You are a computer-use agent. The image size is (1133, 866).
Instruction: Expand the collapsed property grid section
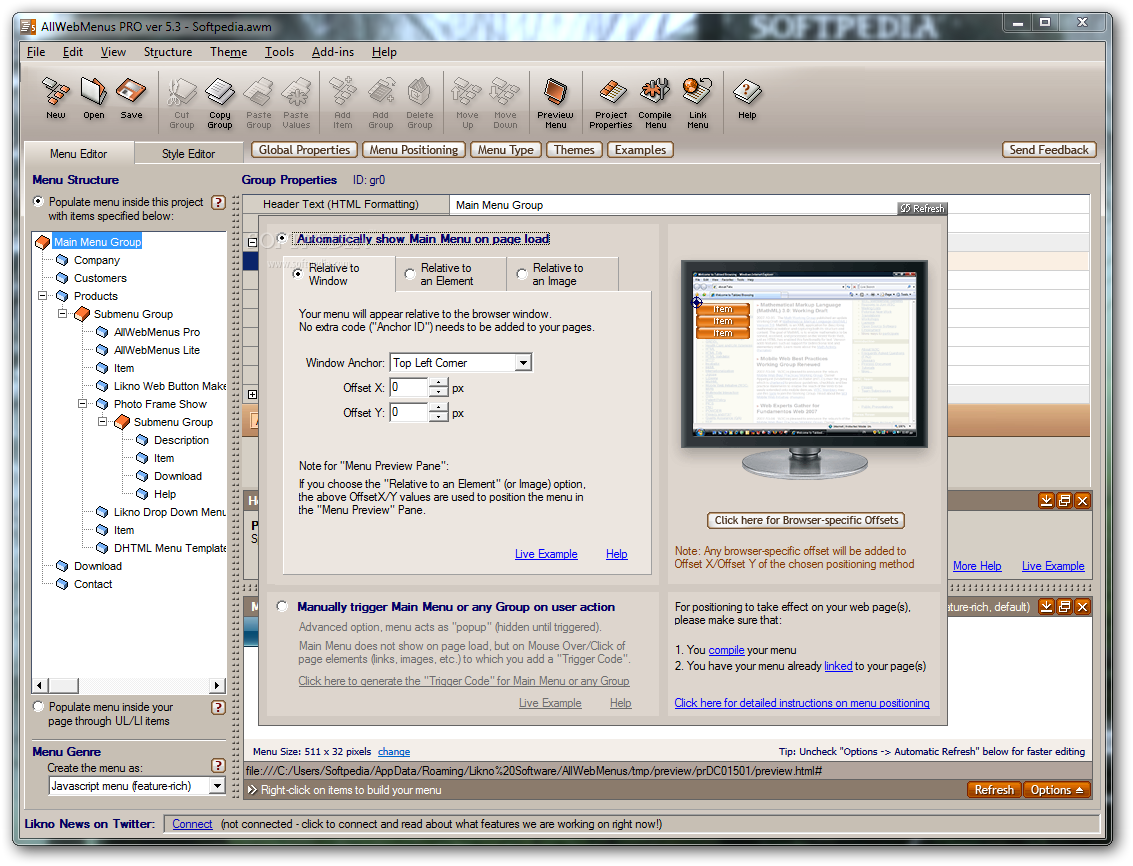click(252, 395)
